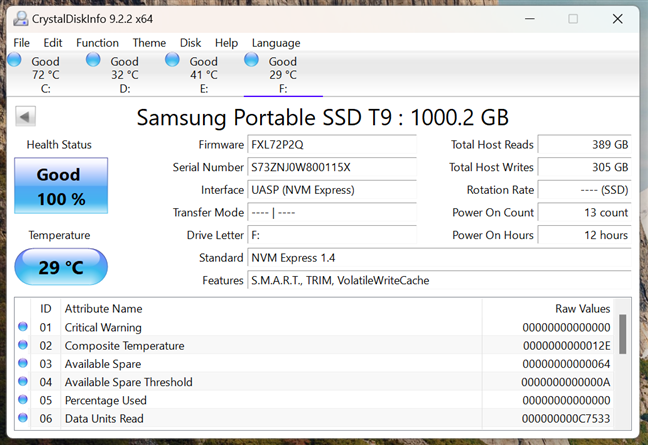This screenshot has height=445, width=648.
Task: Click the status dot for Critical Warning
Action: (x=23, y=327)
